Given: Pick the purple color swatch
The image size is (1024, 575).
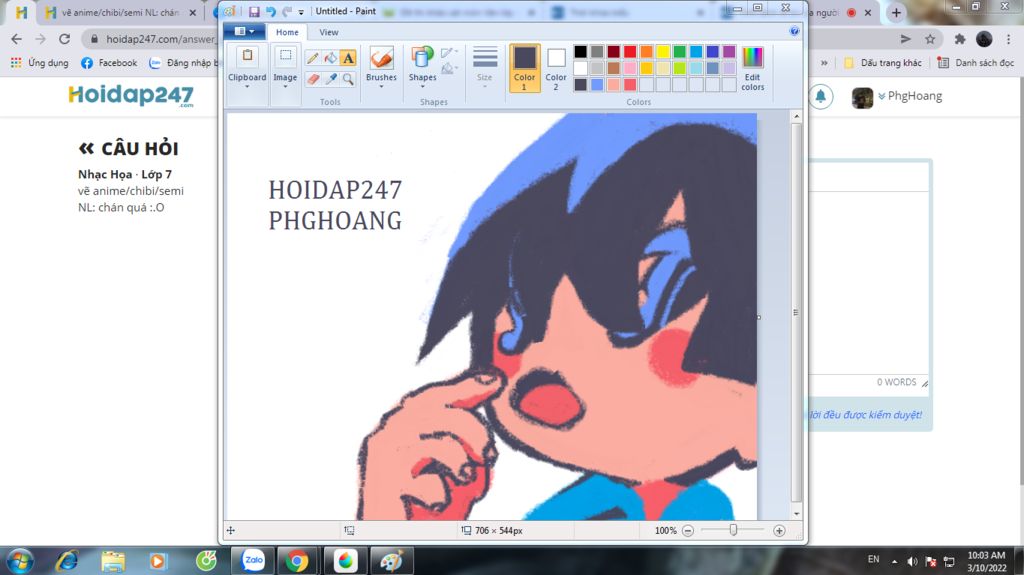Looking at the screenshot, I should 729,52.
